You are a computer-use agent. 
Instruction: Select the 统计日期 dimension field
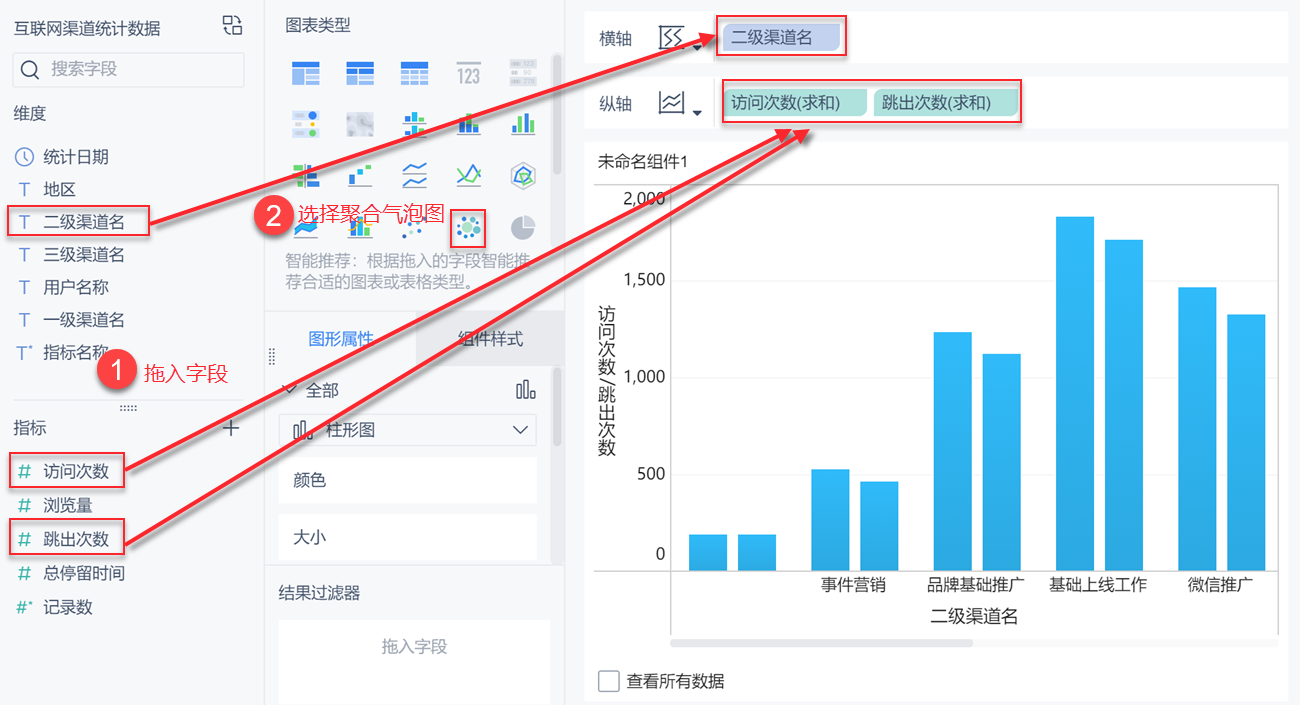tap(76, 157)
